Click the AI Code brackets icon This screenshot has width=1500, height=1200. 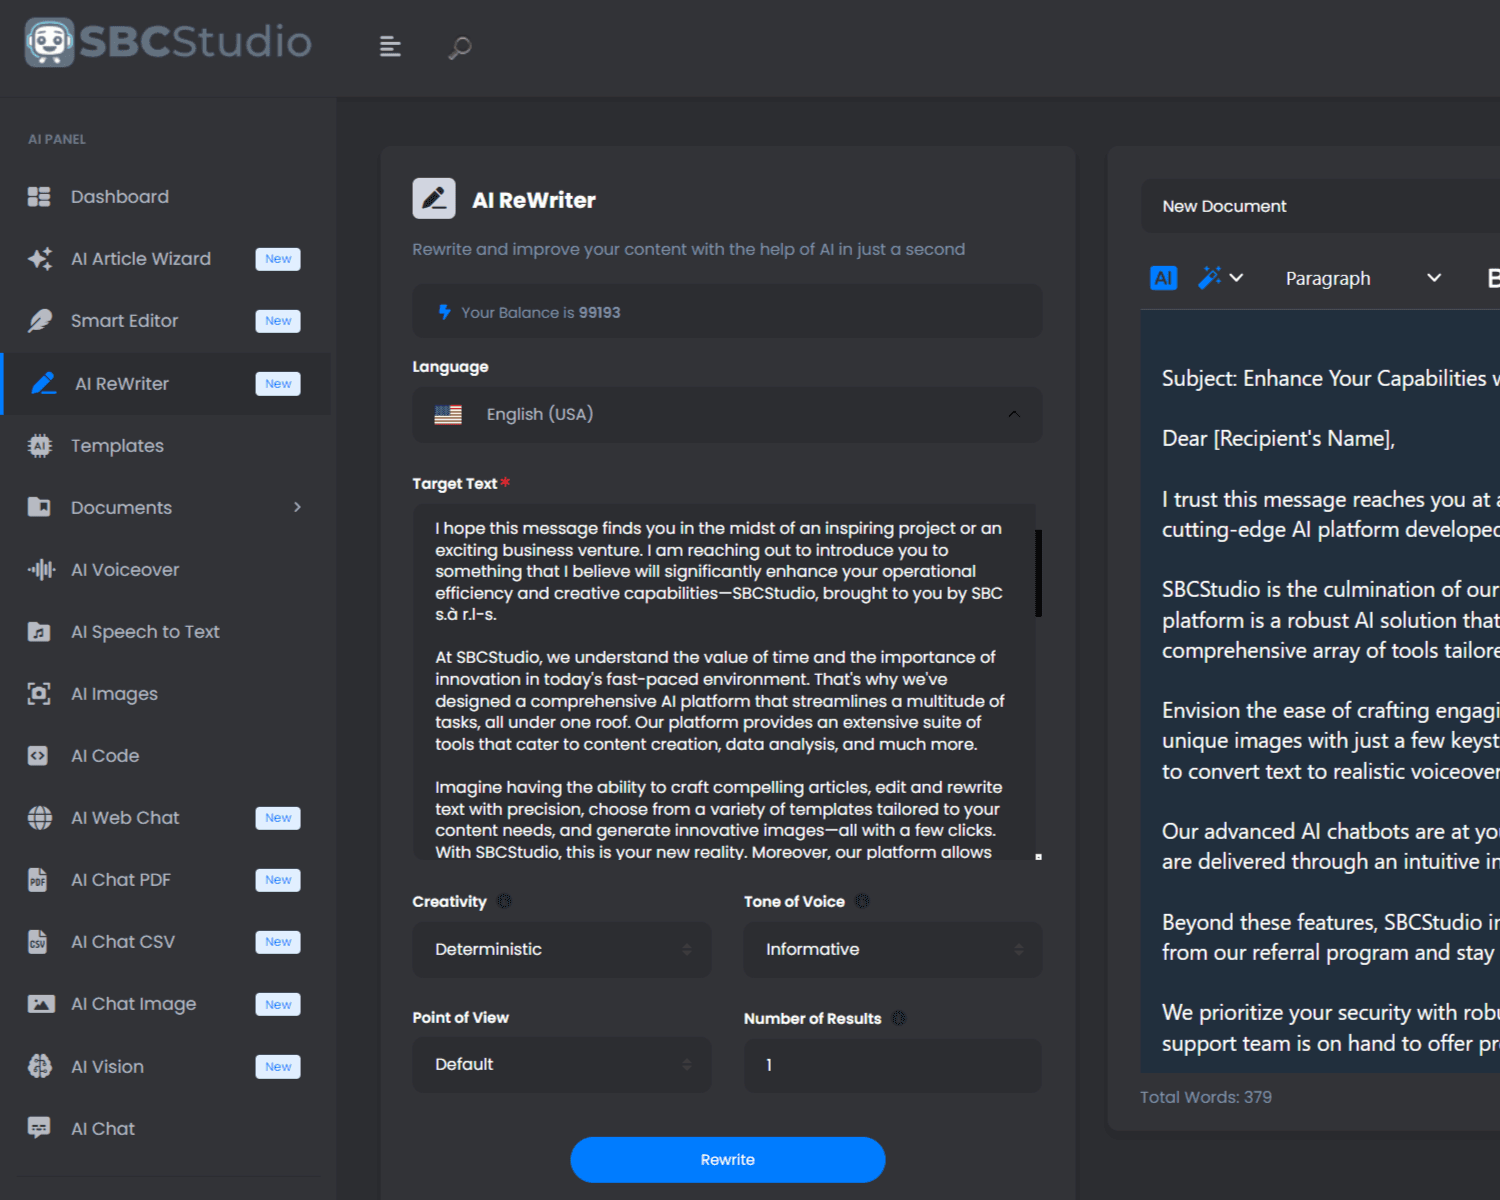coord(38,756)
